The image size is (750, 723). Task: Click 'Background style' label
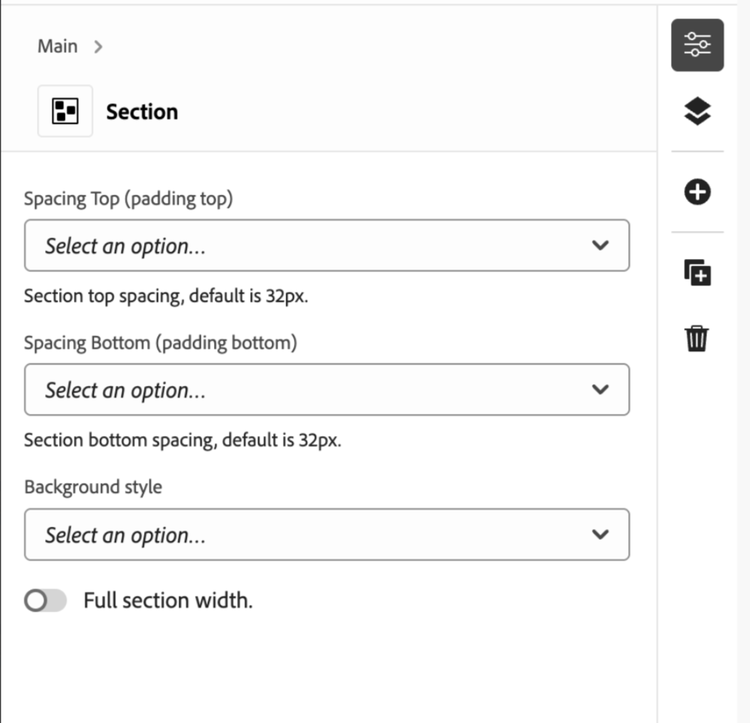[93, 487]
